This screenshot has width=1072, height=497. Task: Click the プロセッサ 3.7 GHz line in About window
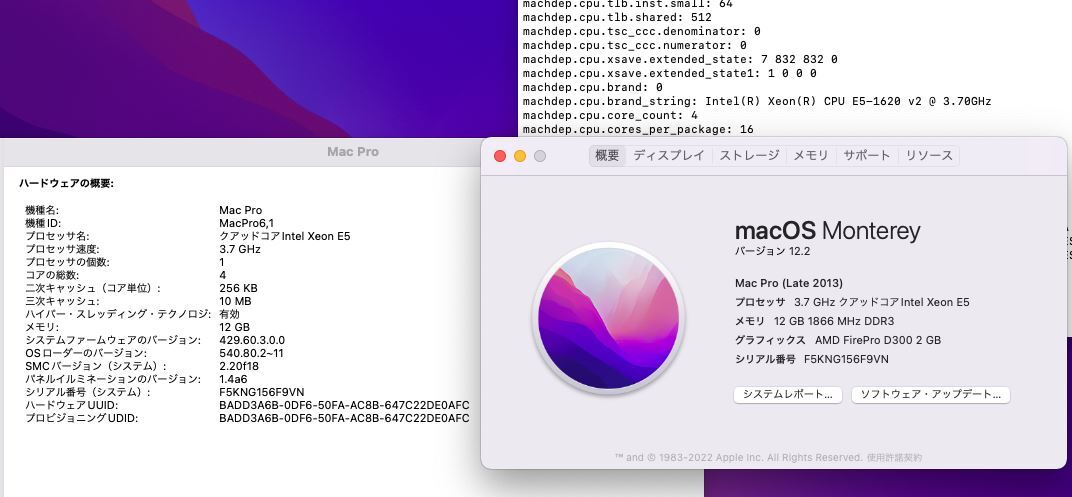click(852, 302)
